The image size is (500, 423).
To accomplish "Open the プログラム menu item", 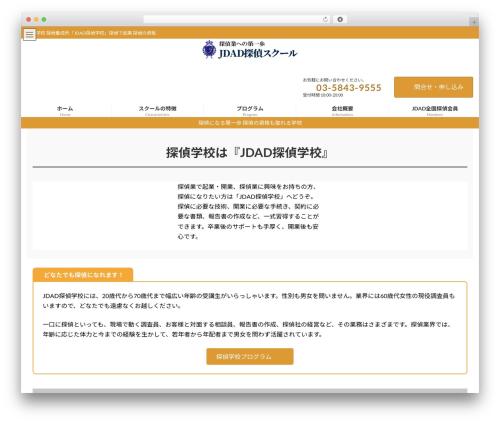I will (x=250, y=110).
